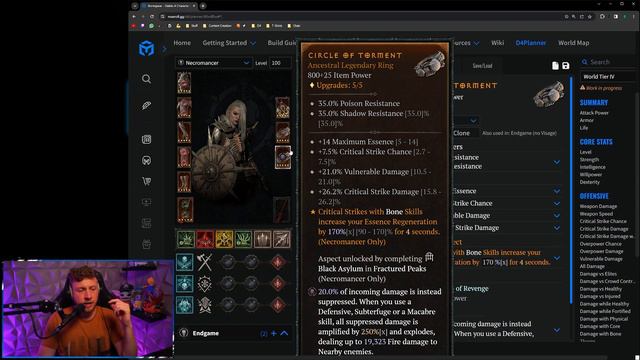The image size is (640, 360).
Task: Click the bone spear skill icon
Action: pos(282,239)
